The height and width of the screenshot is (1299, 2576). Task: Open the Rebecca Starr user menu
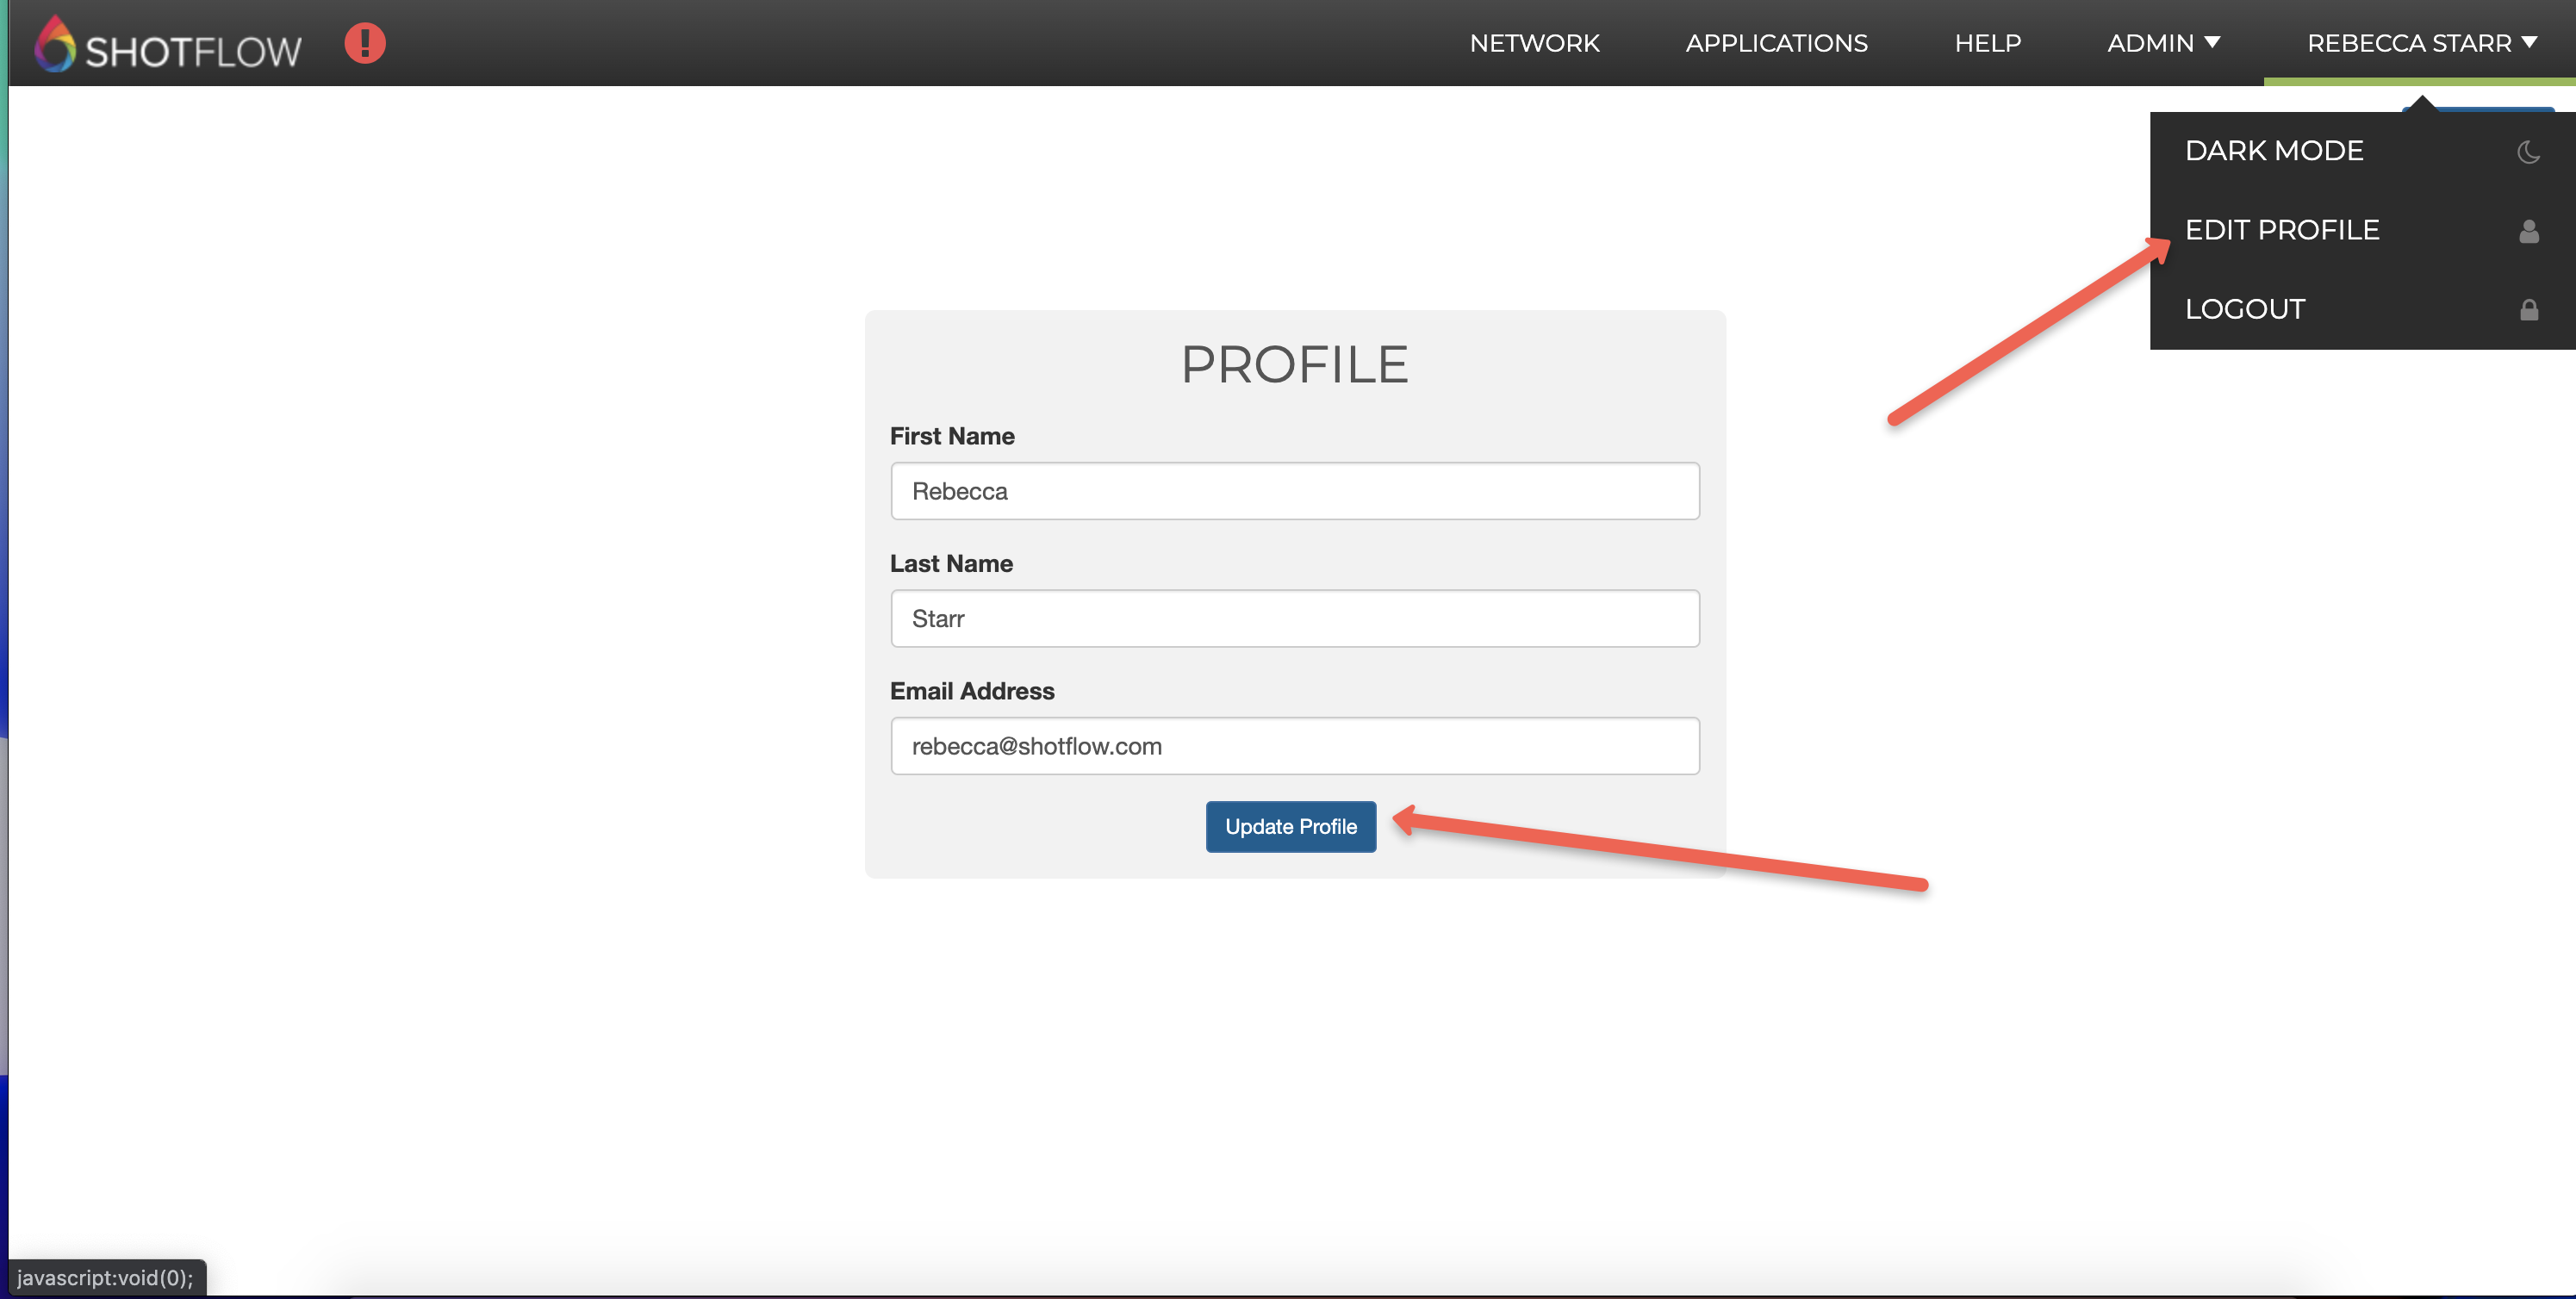[x=2408, y=43]
